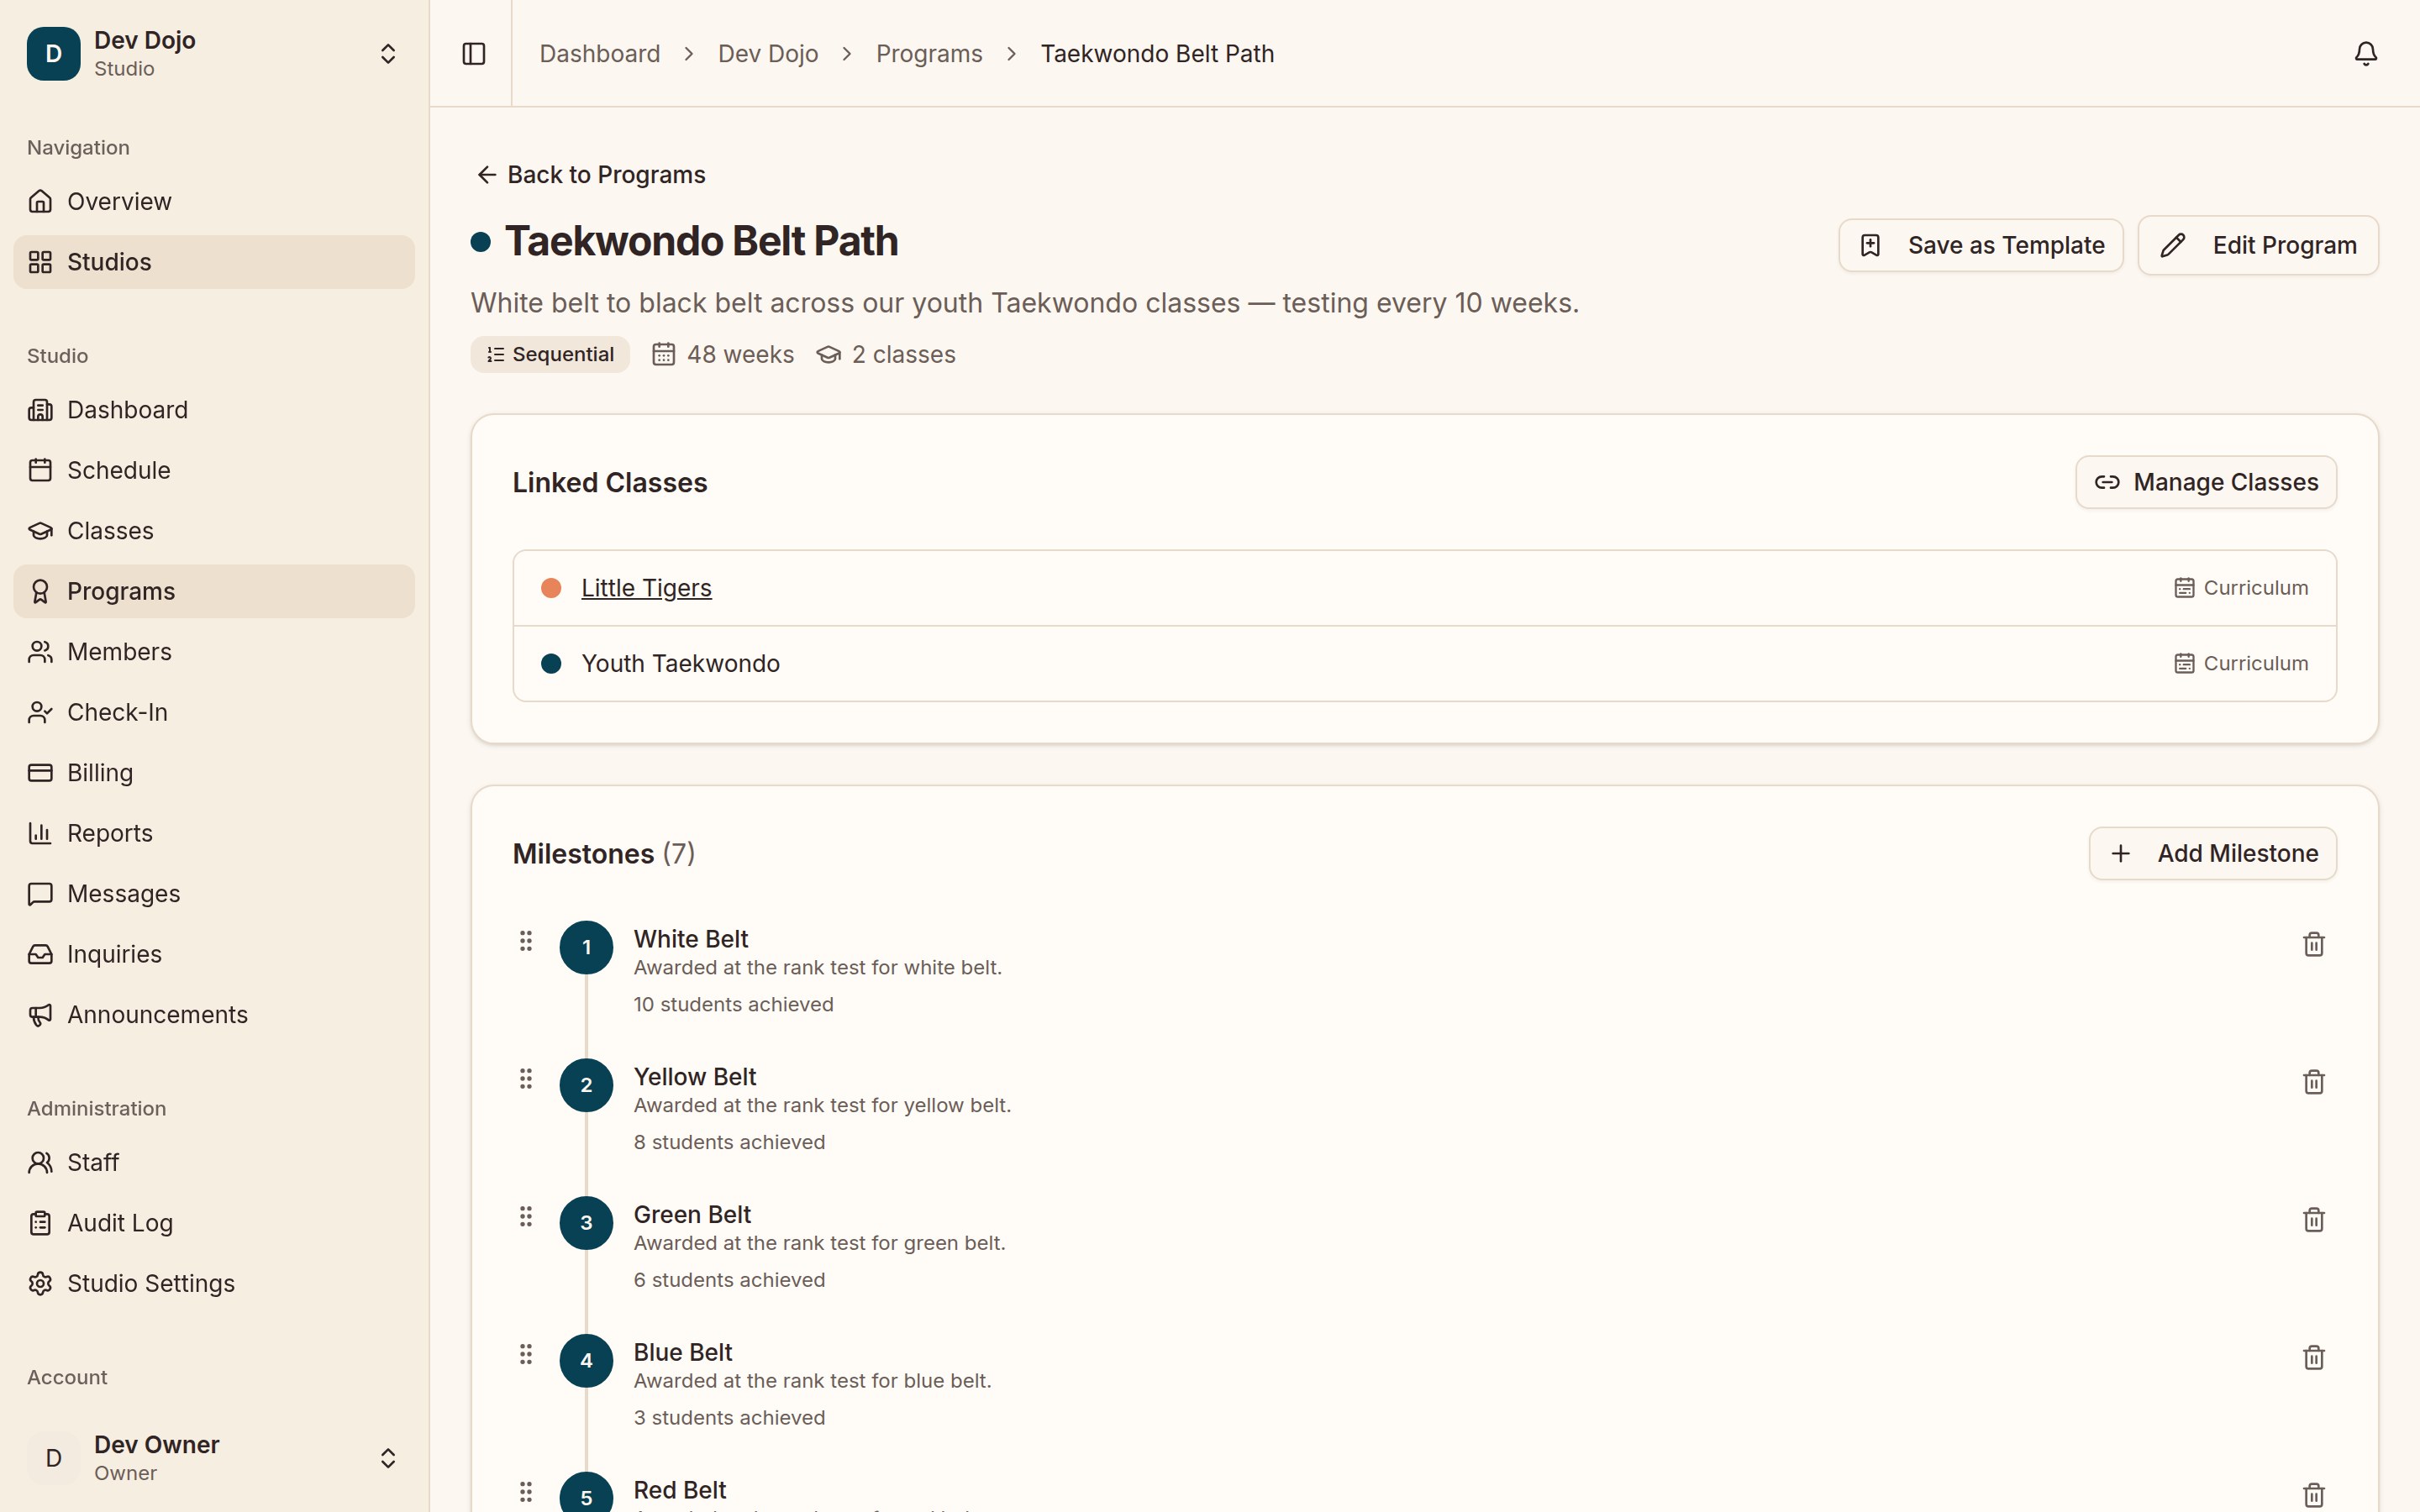Click Back to Programs link

[591, 175]
